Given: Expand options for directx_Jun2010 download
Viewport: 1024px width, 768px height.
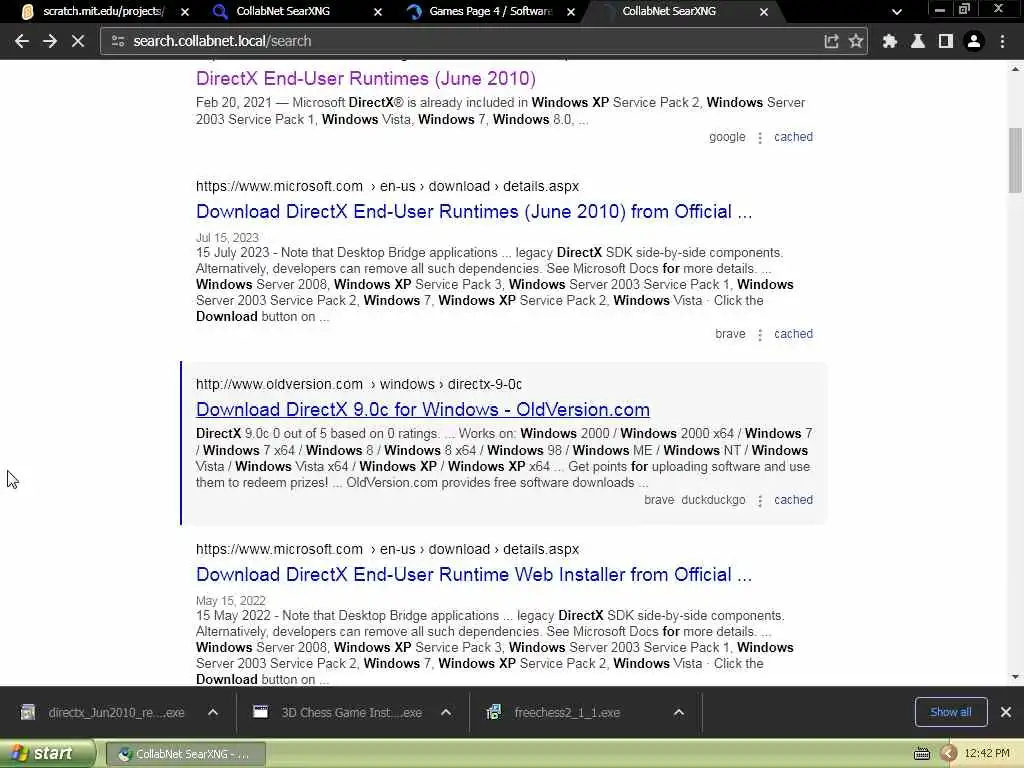Looking at the screenshot, I should [213, 712].
